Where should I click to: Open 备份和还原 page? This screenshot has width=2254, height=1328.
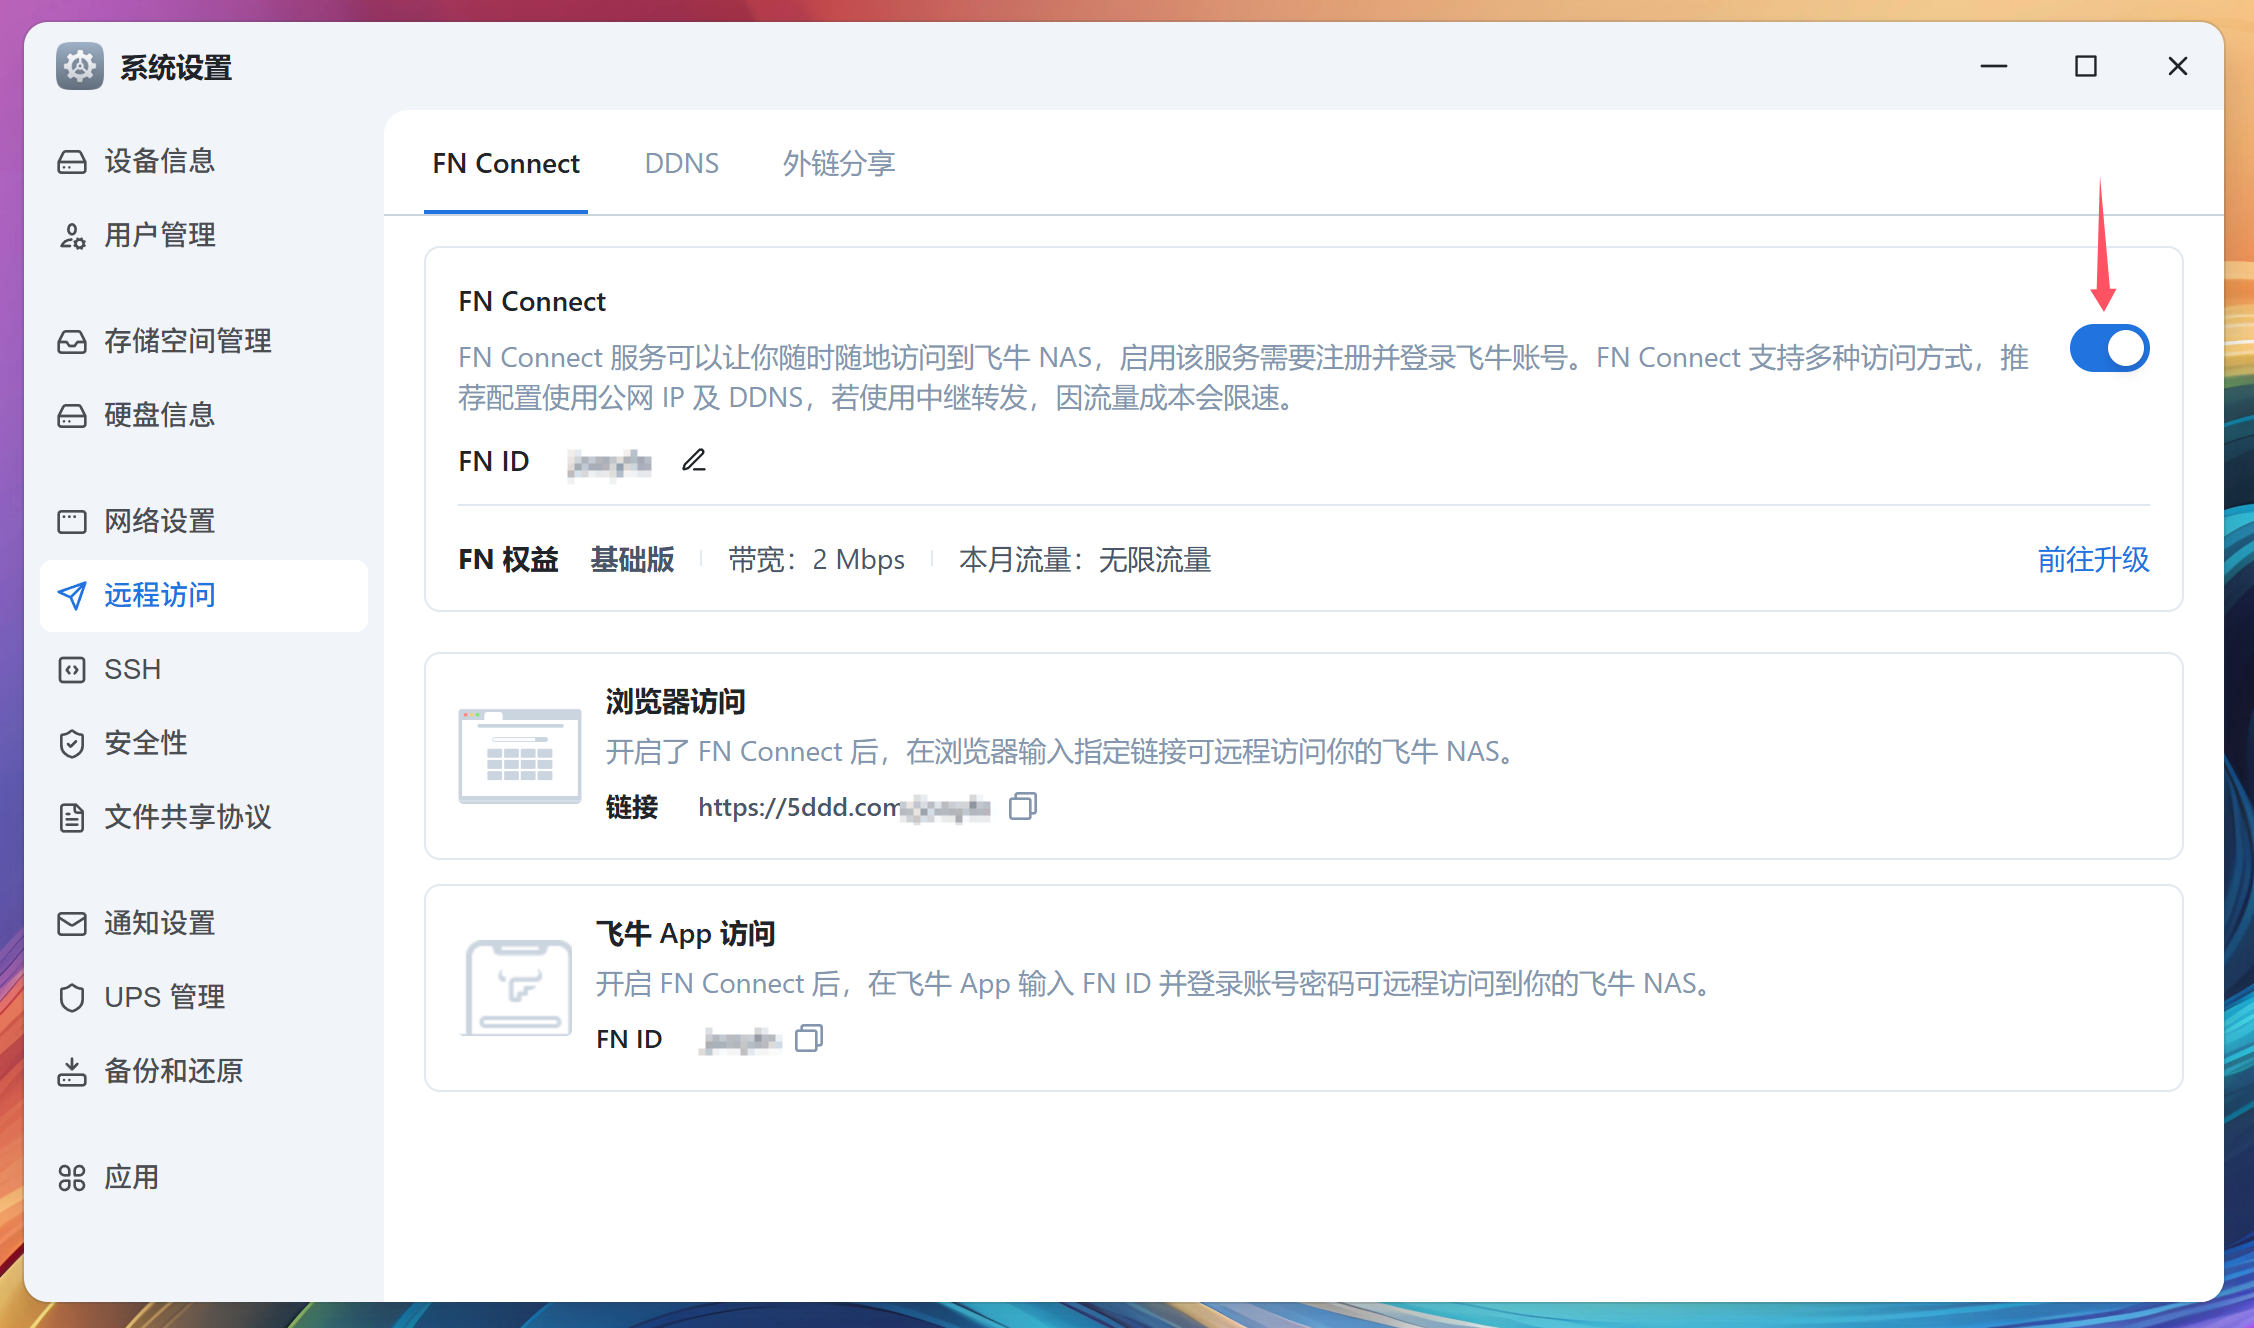click(x=172, y=1071)
